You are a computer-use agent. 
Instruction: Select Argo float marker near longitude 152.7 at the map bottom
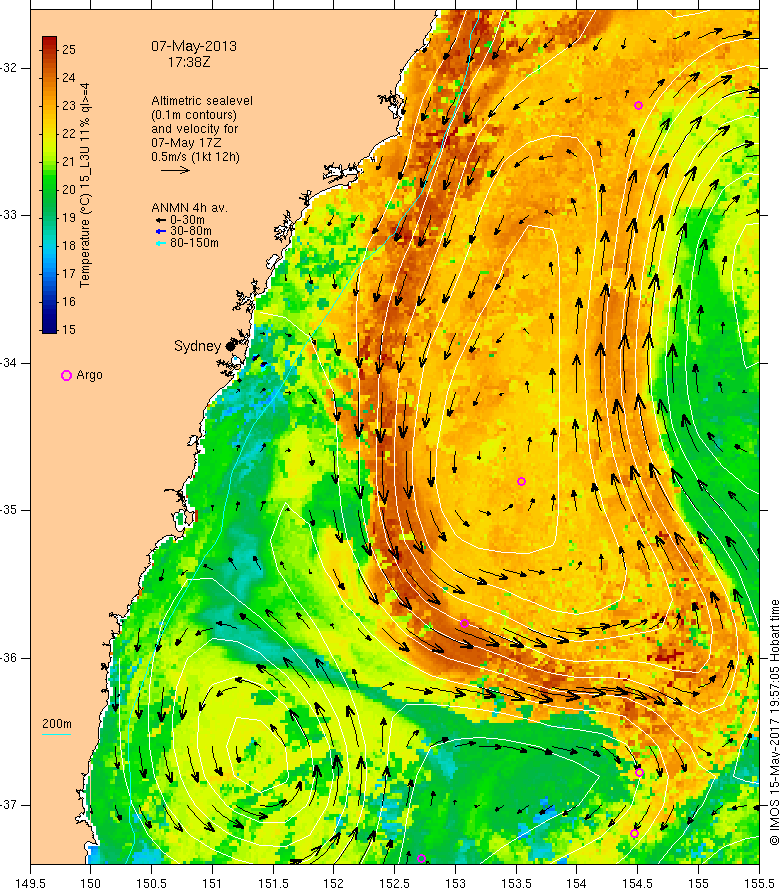tap(421, 858)
